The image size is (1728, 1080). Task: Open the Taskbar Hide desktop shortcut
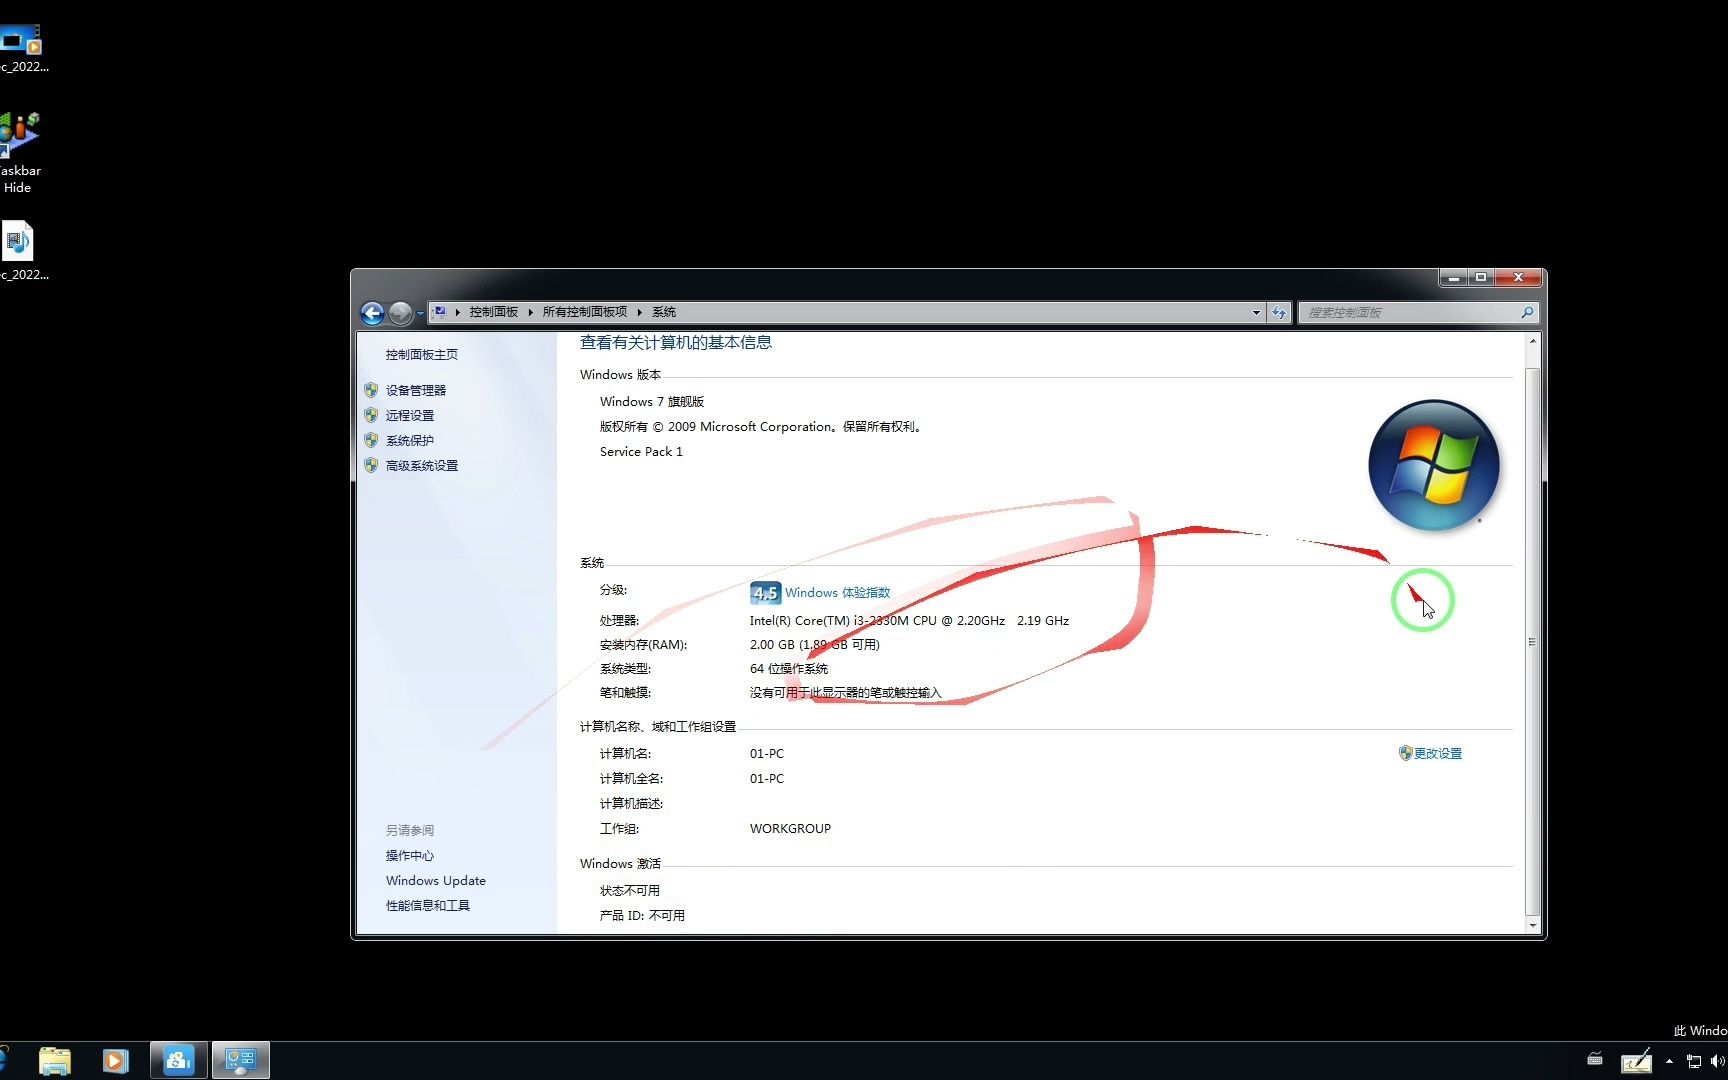(20, 152)
